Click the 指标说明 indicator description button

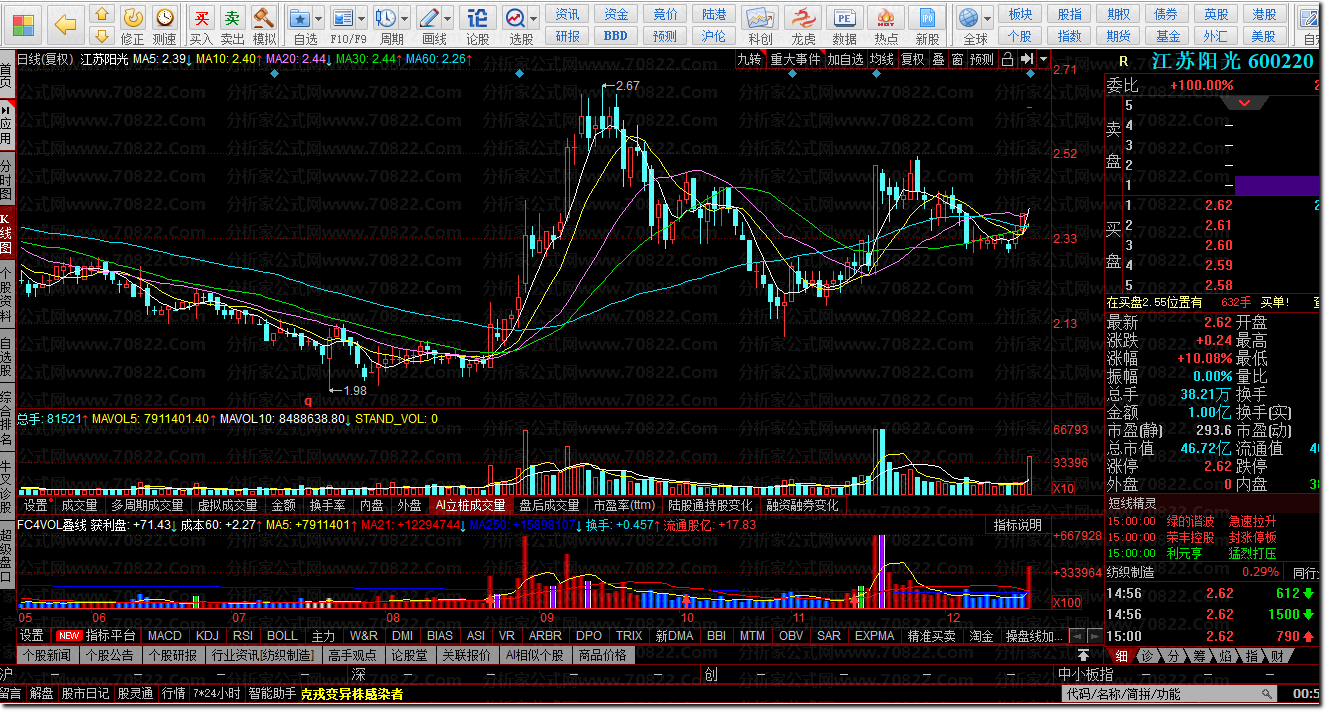1017,525
